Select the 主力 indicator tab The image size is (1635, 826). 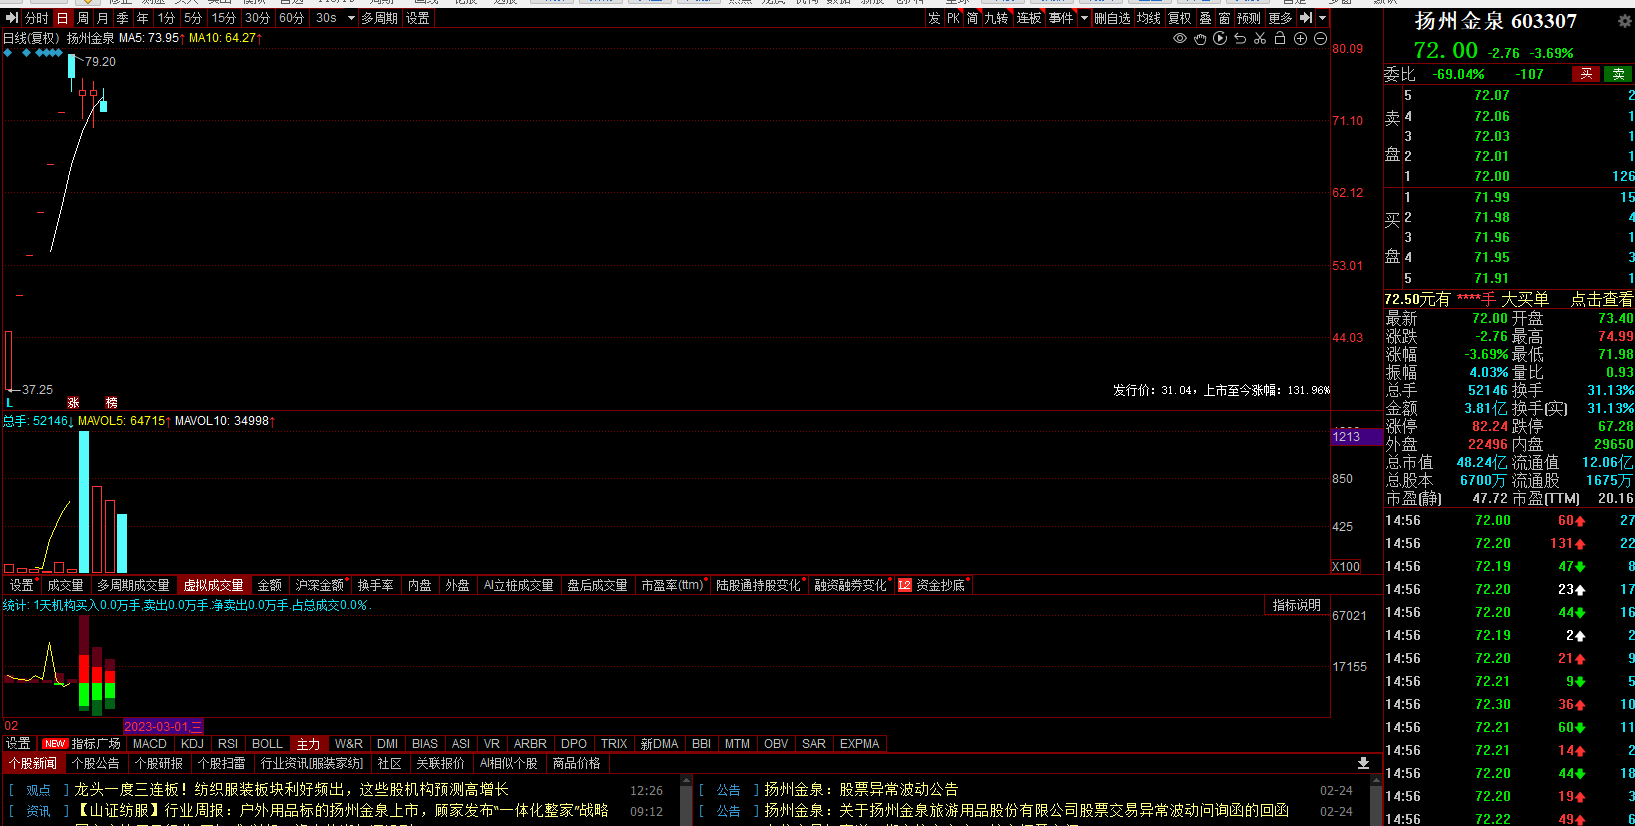coord(308,743)
